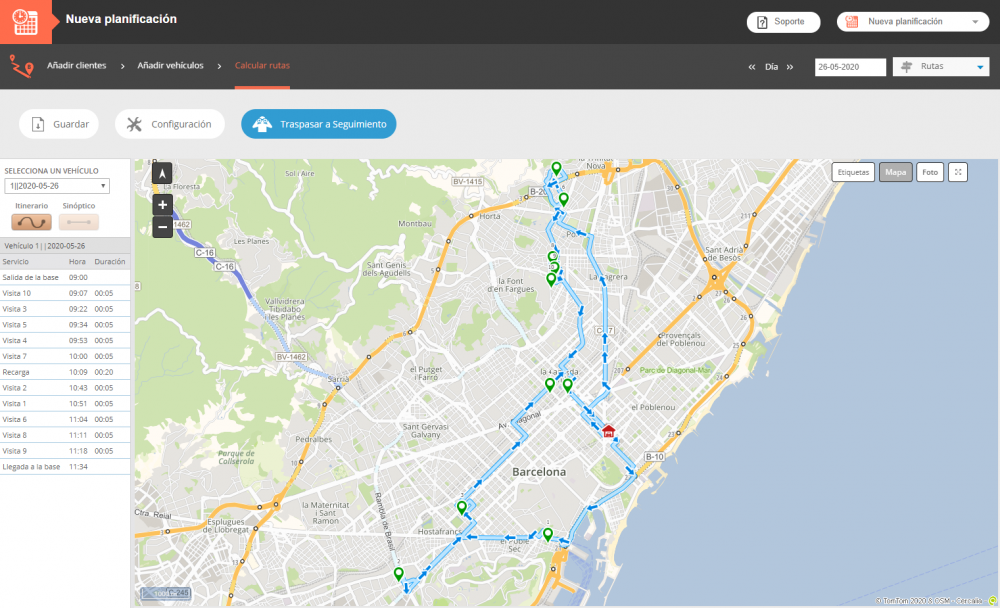The image size is (1000, 608).
Task: Select the Calcular rutas tab
Action: [262, 66]
